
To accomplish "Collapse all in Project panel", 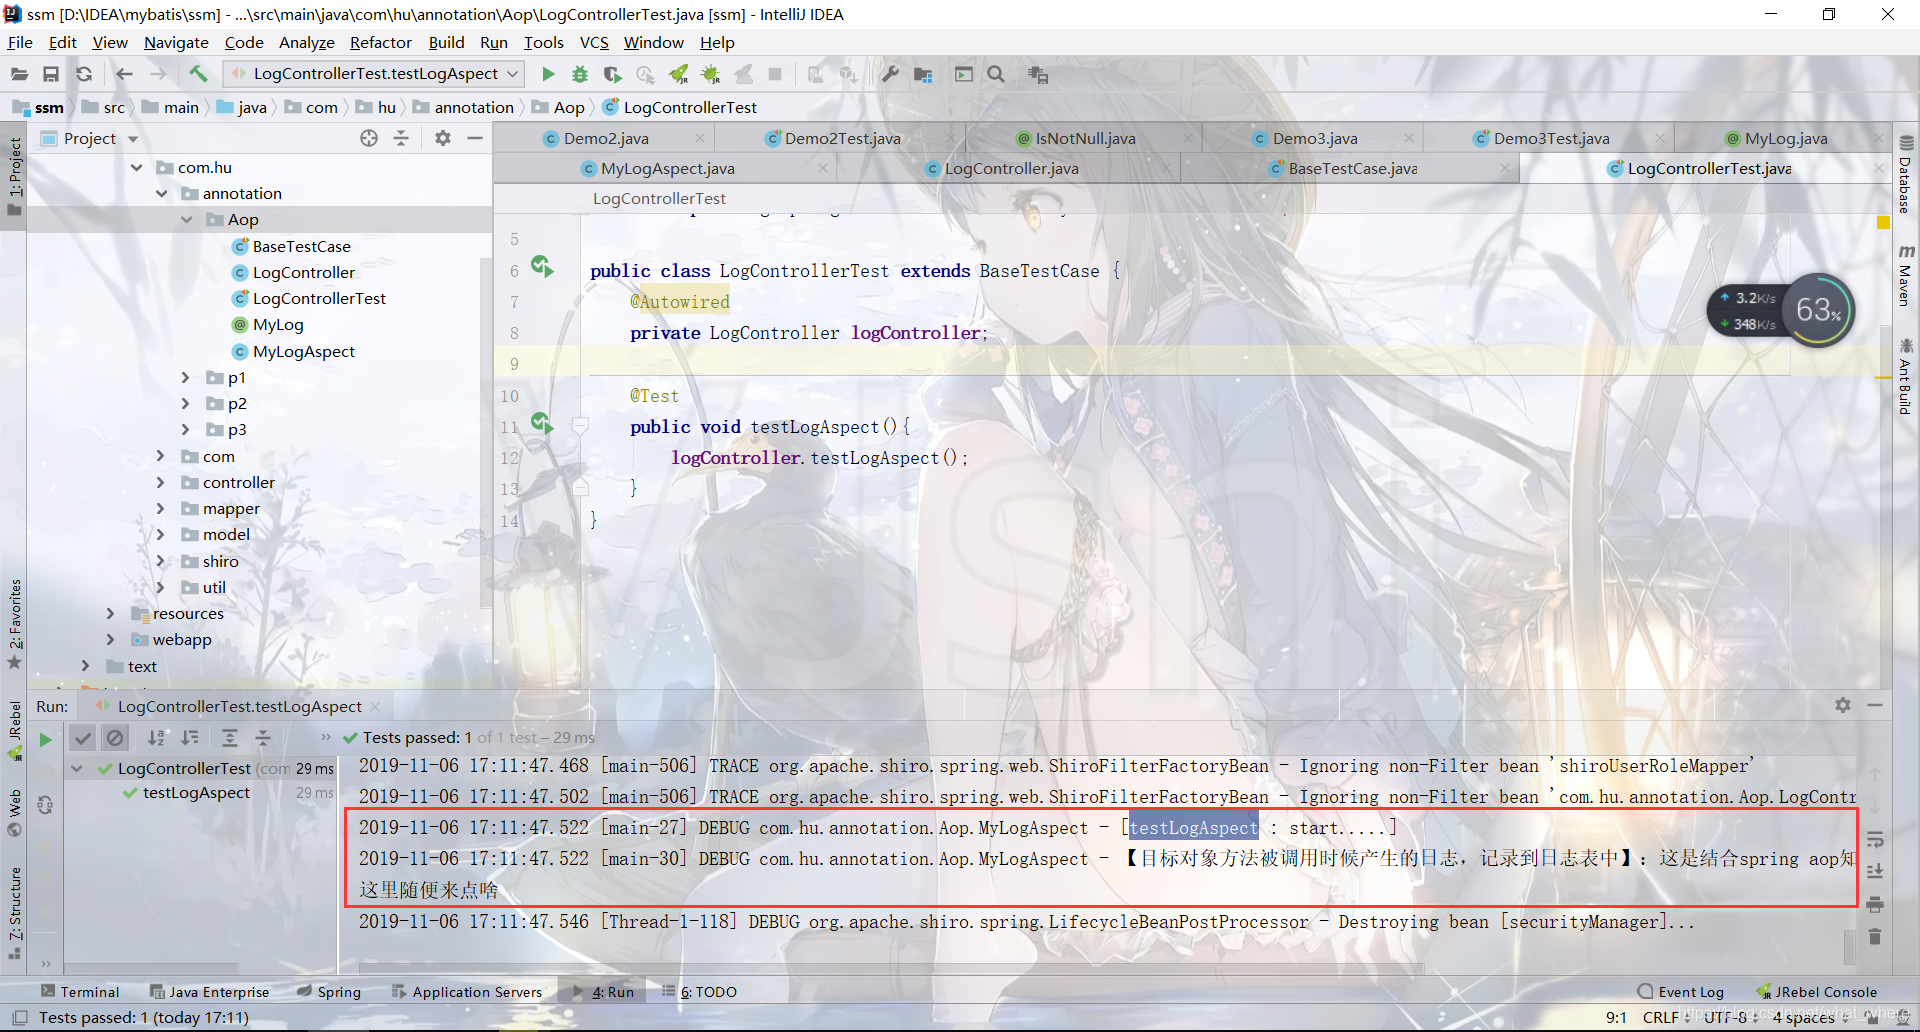I will (401, 138).
